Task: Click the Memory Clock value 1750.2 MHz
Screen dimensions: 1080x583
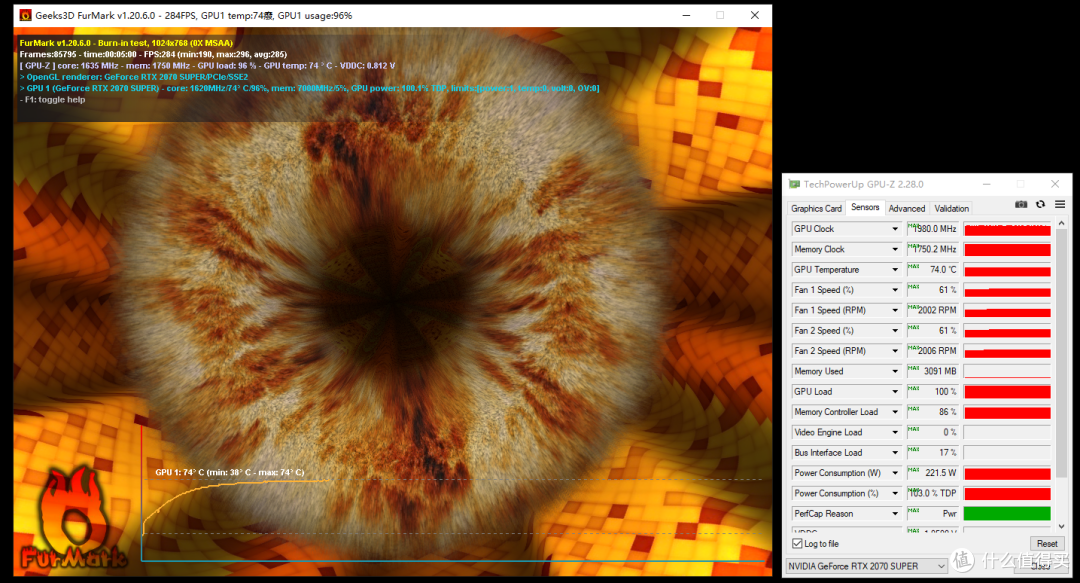Action: (933, 249)
